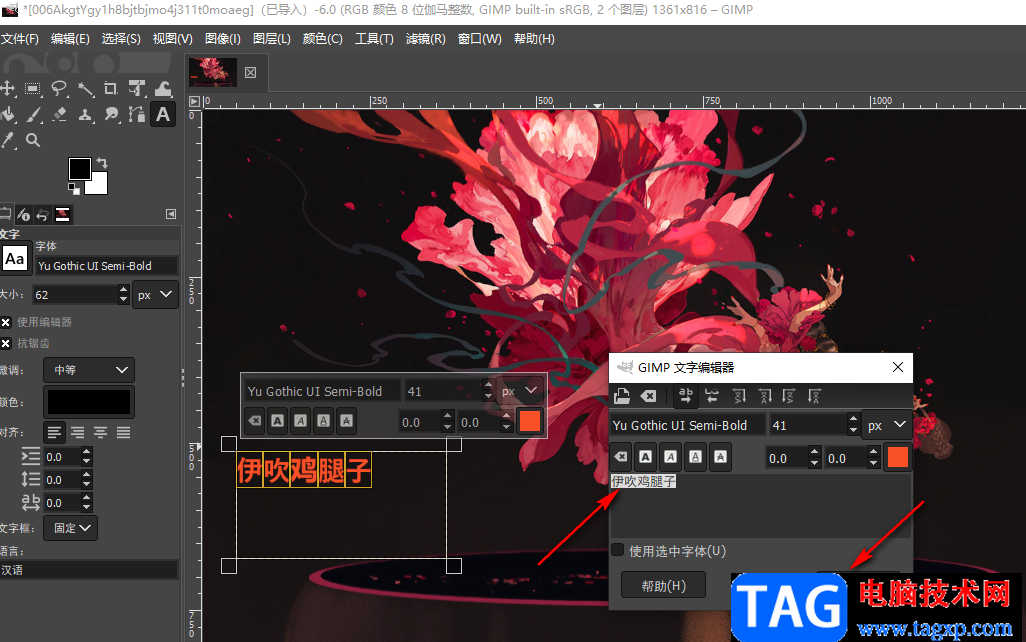Select the Crop tool
Screen dimensions: 1026x642
[x=111, y=88]
